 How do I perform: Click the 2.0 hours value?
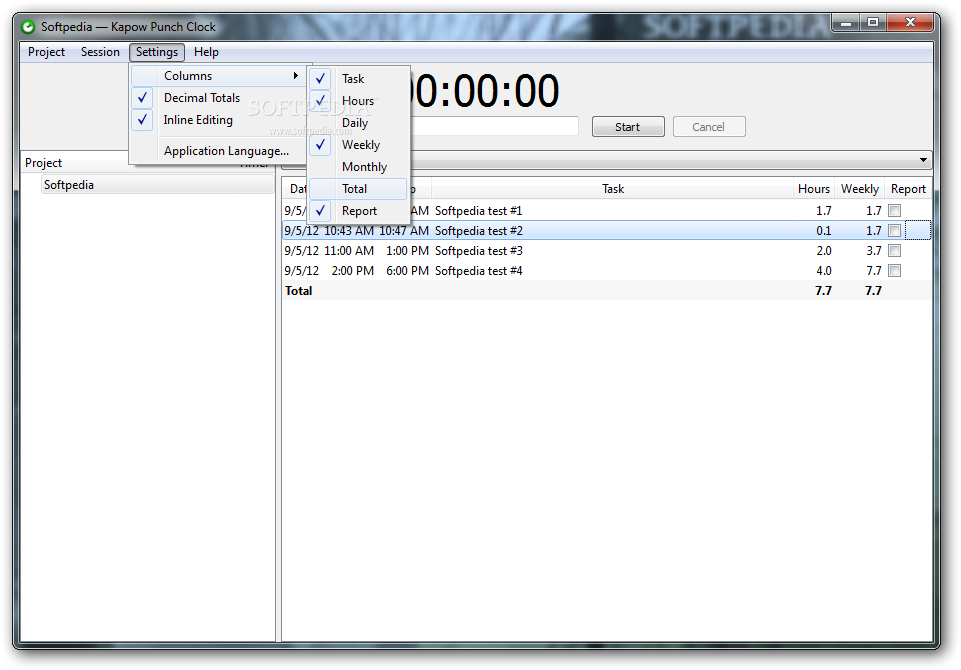coord(824,251)
